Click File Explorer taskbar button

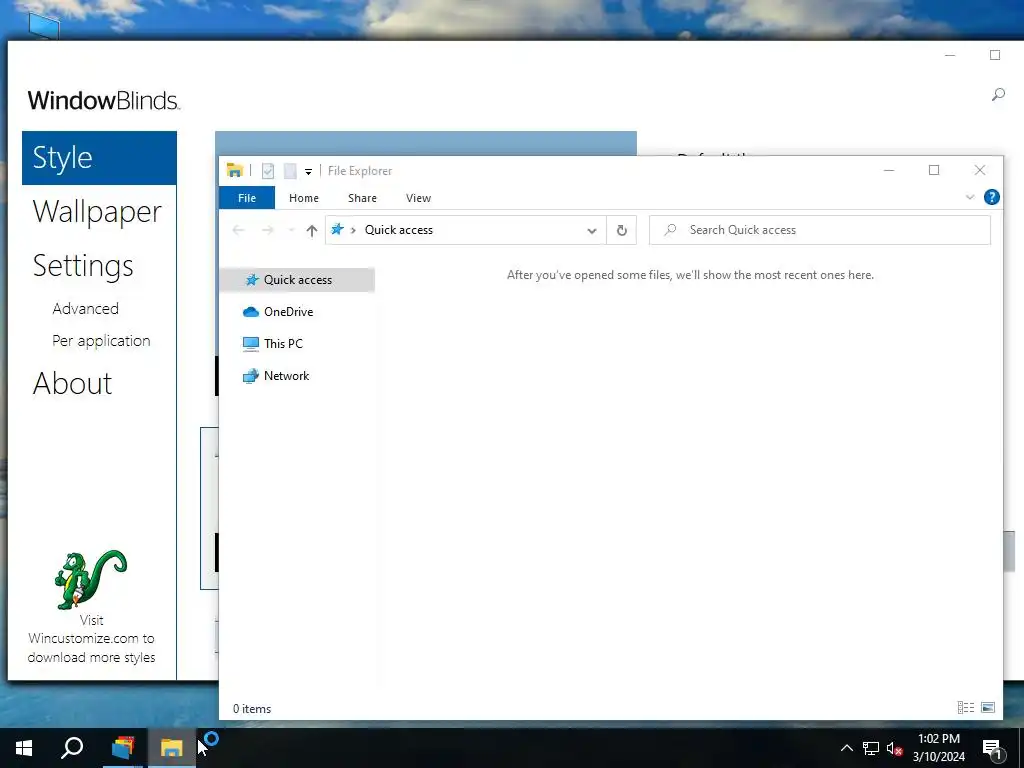tap(171, 748)
